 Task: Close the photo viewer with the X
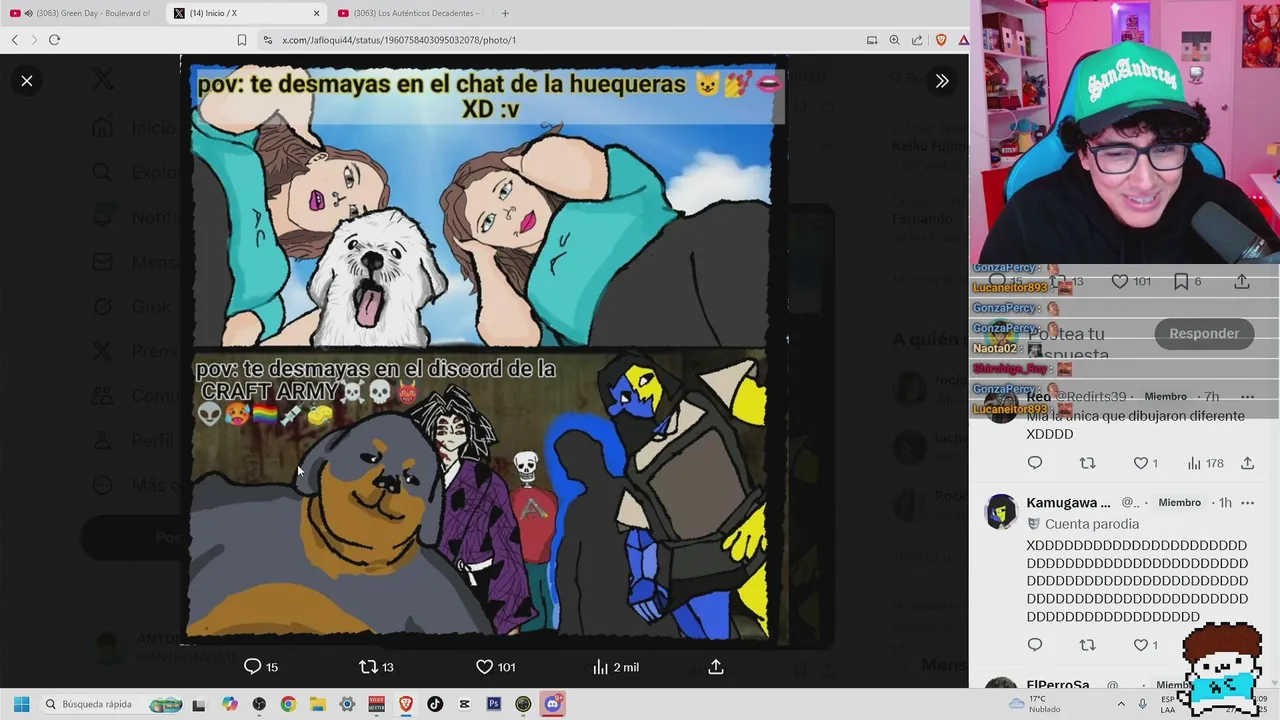coord(27,81)
